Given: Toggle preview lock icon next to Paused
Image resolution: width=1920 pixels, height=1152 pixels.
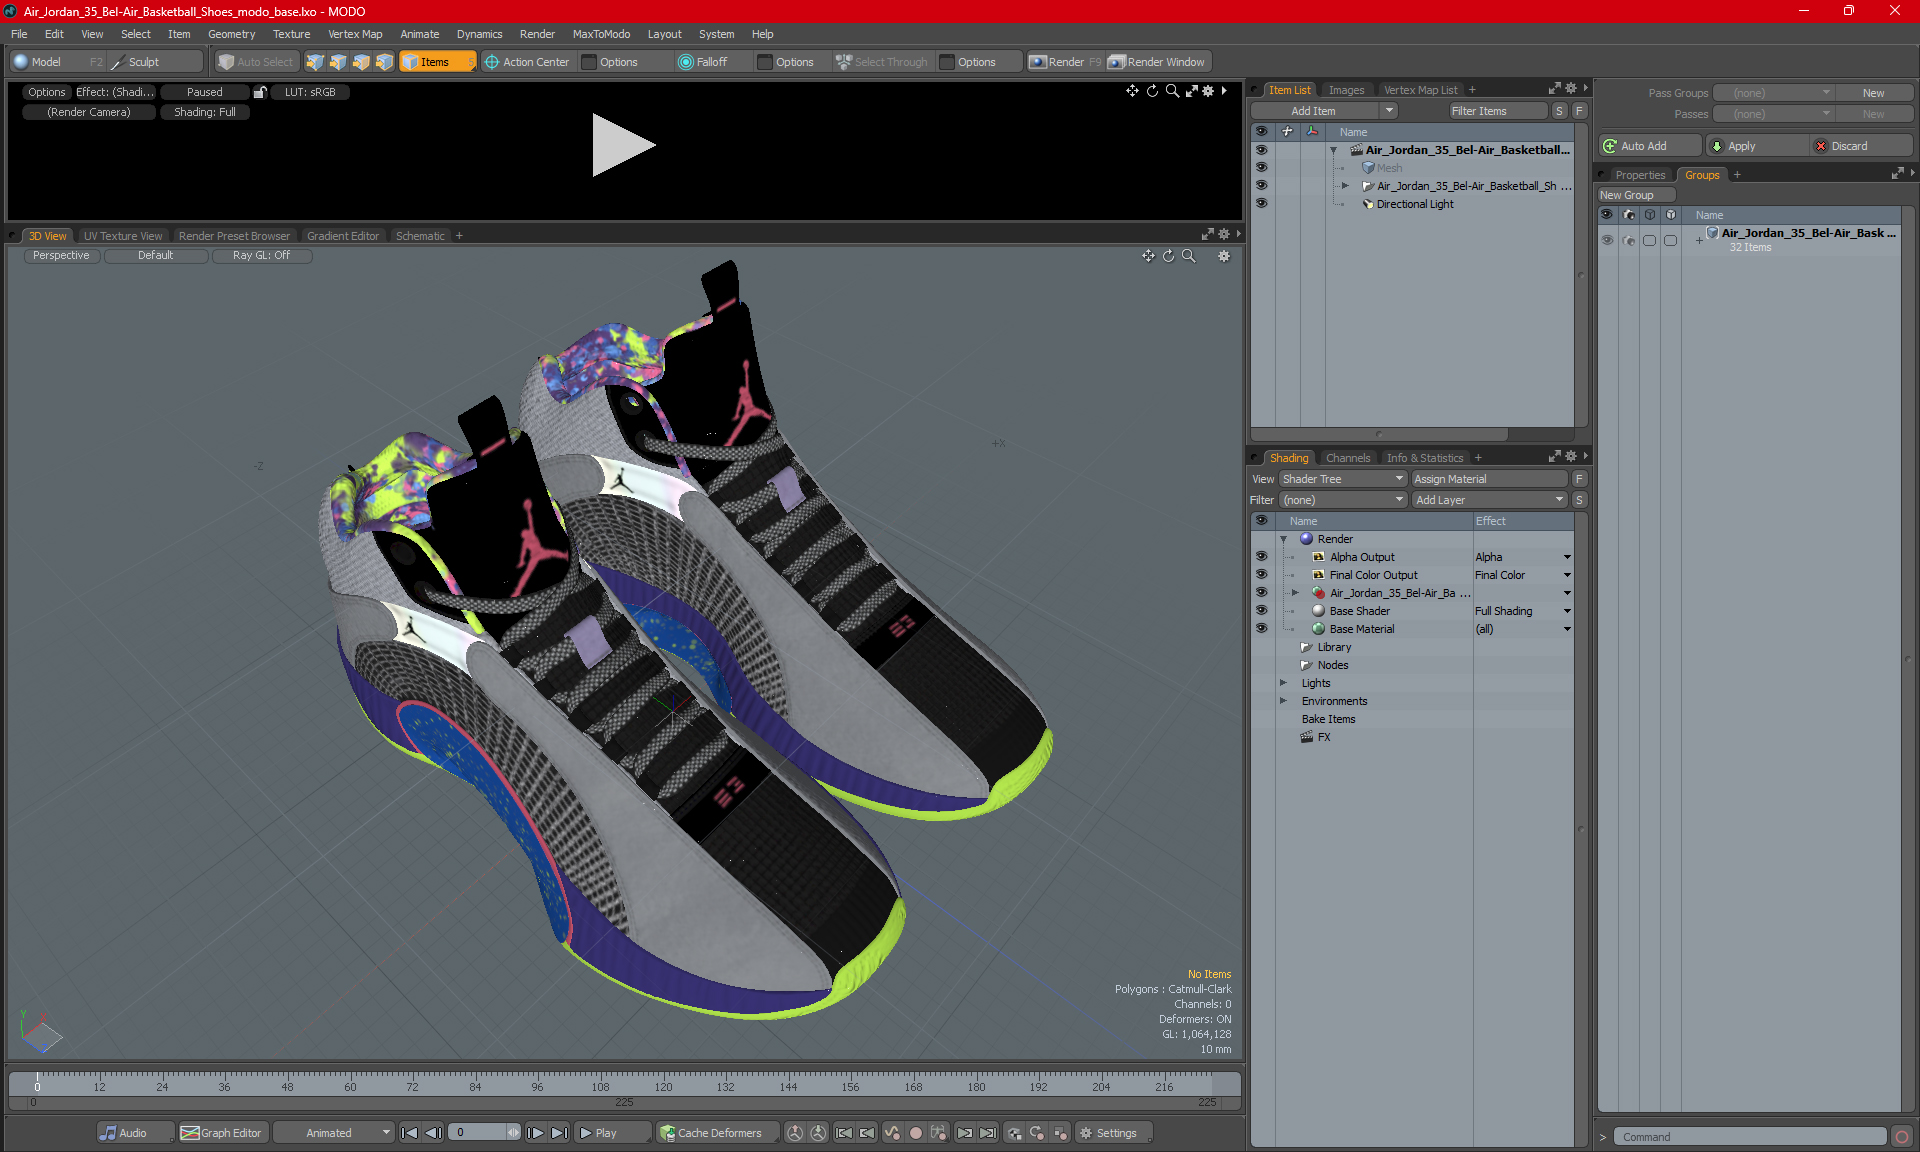Looking at the screenshot, I should point(260,92).
